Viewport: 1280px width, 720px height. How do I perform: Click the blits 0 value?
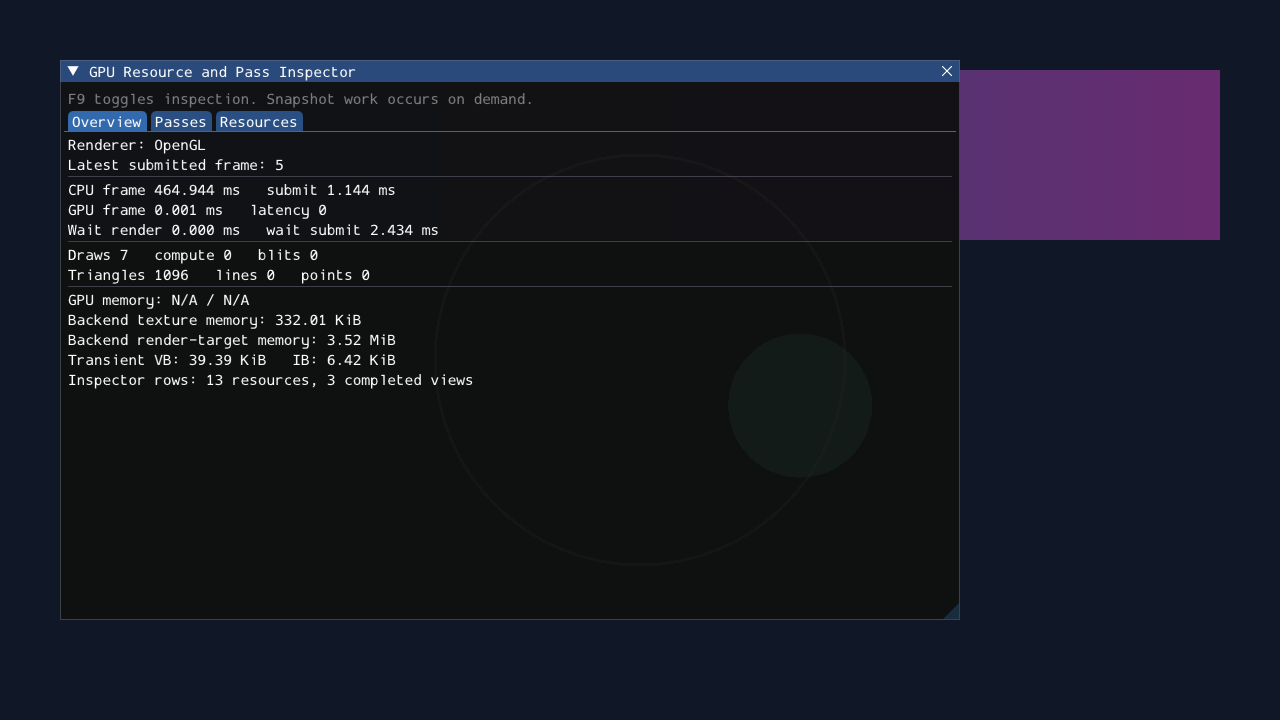(x=288, y=255)
